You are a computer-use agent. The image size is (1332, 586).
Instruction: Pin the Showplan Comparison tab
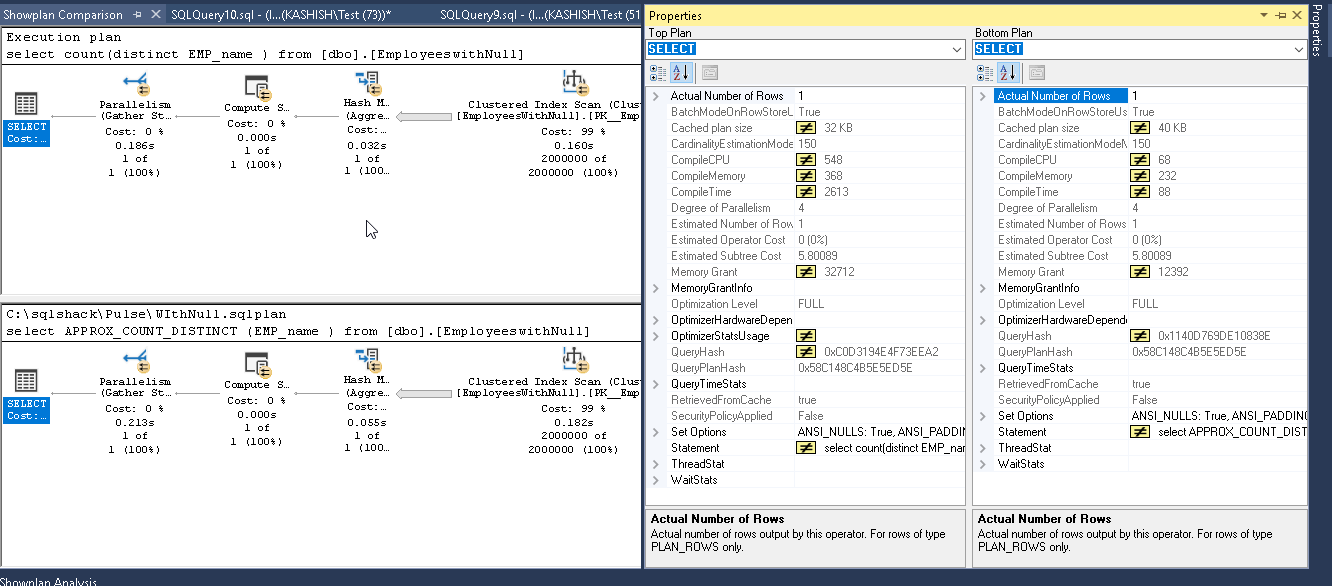tap(138, 15)
